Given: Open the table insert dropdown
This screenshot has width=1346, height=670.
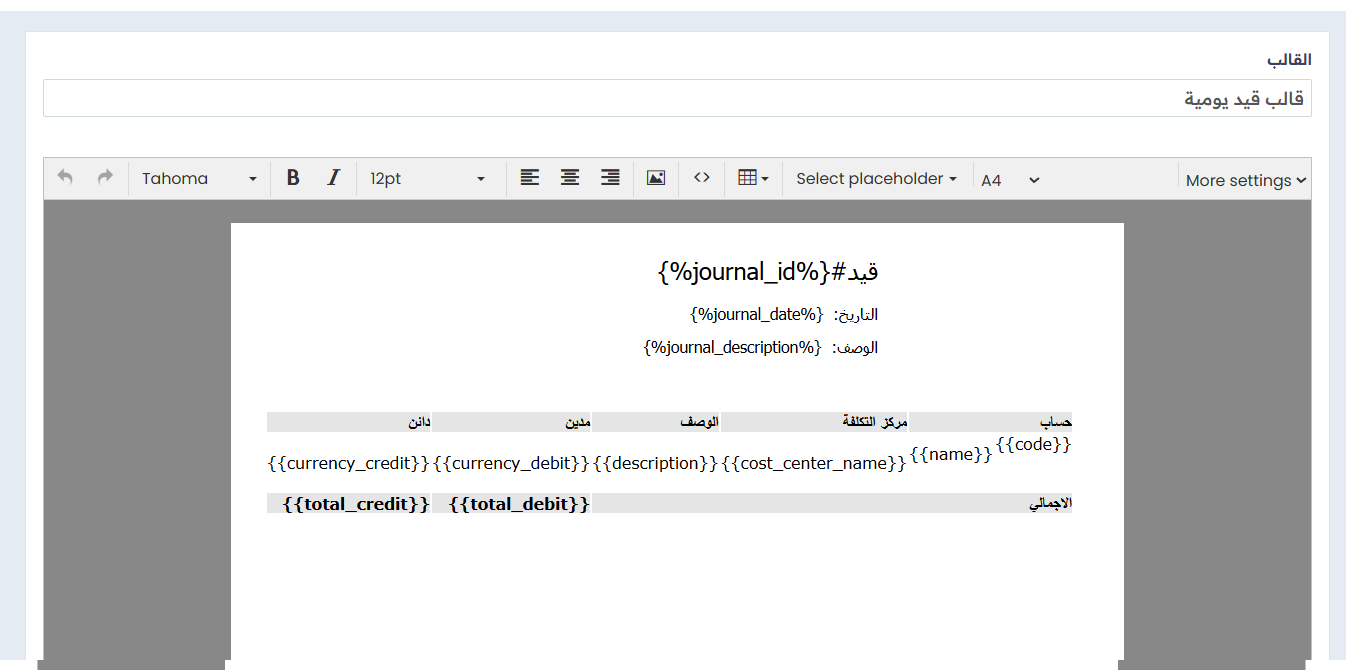Looking at the screenshot, I should coord(753,178).
